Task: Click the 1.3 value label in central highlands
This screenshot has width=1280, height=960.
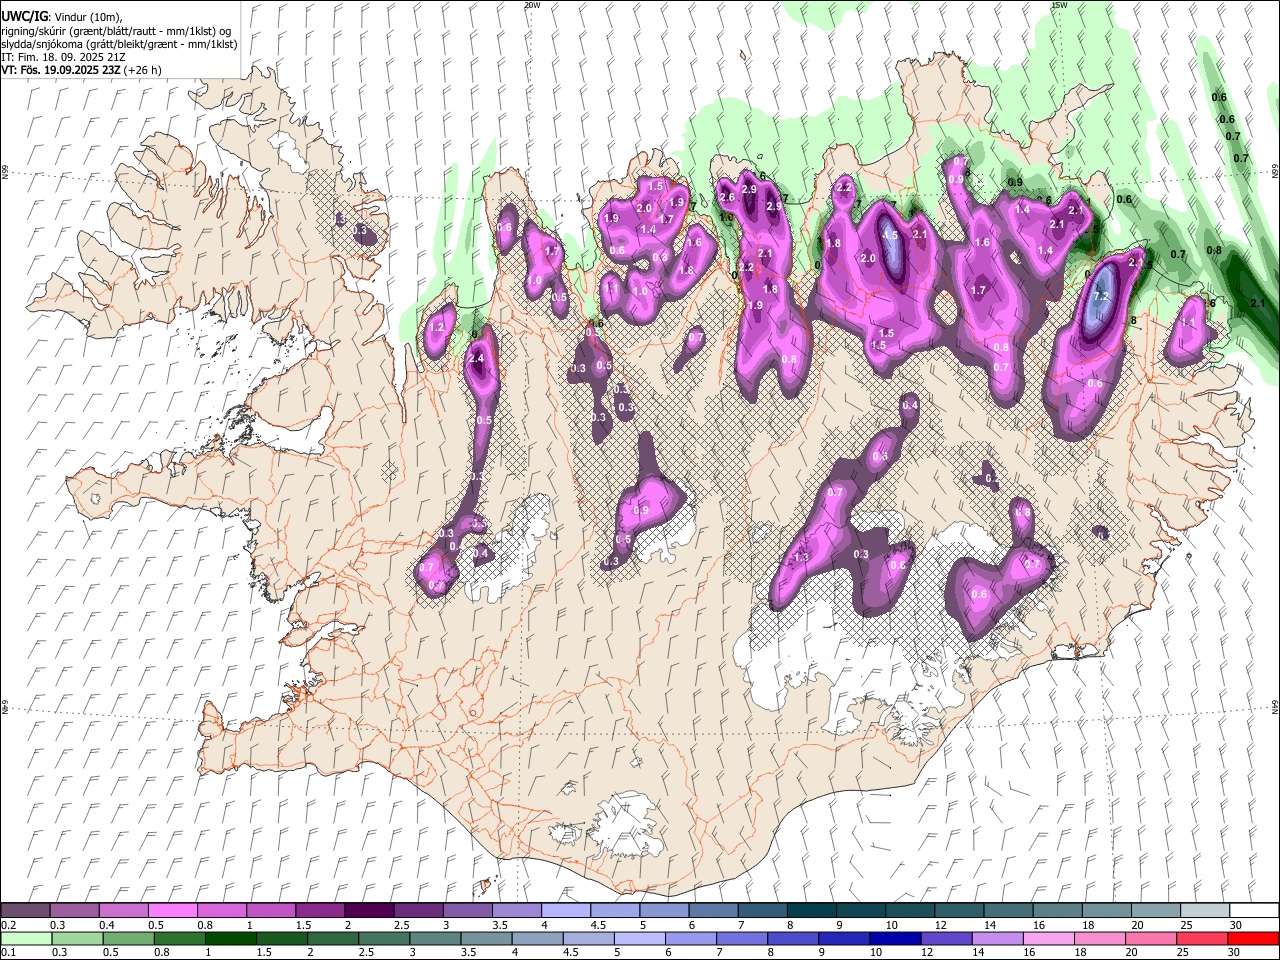Action: coord(801,557)
